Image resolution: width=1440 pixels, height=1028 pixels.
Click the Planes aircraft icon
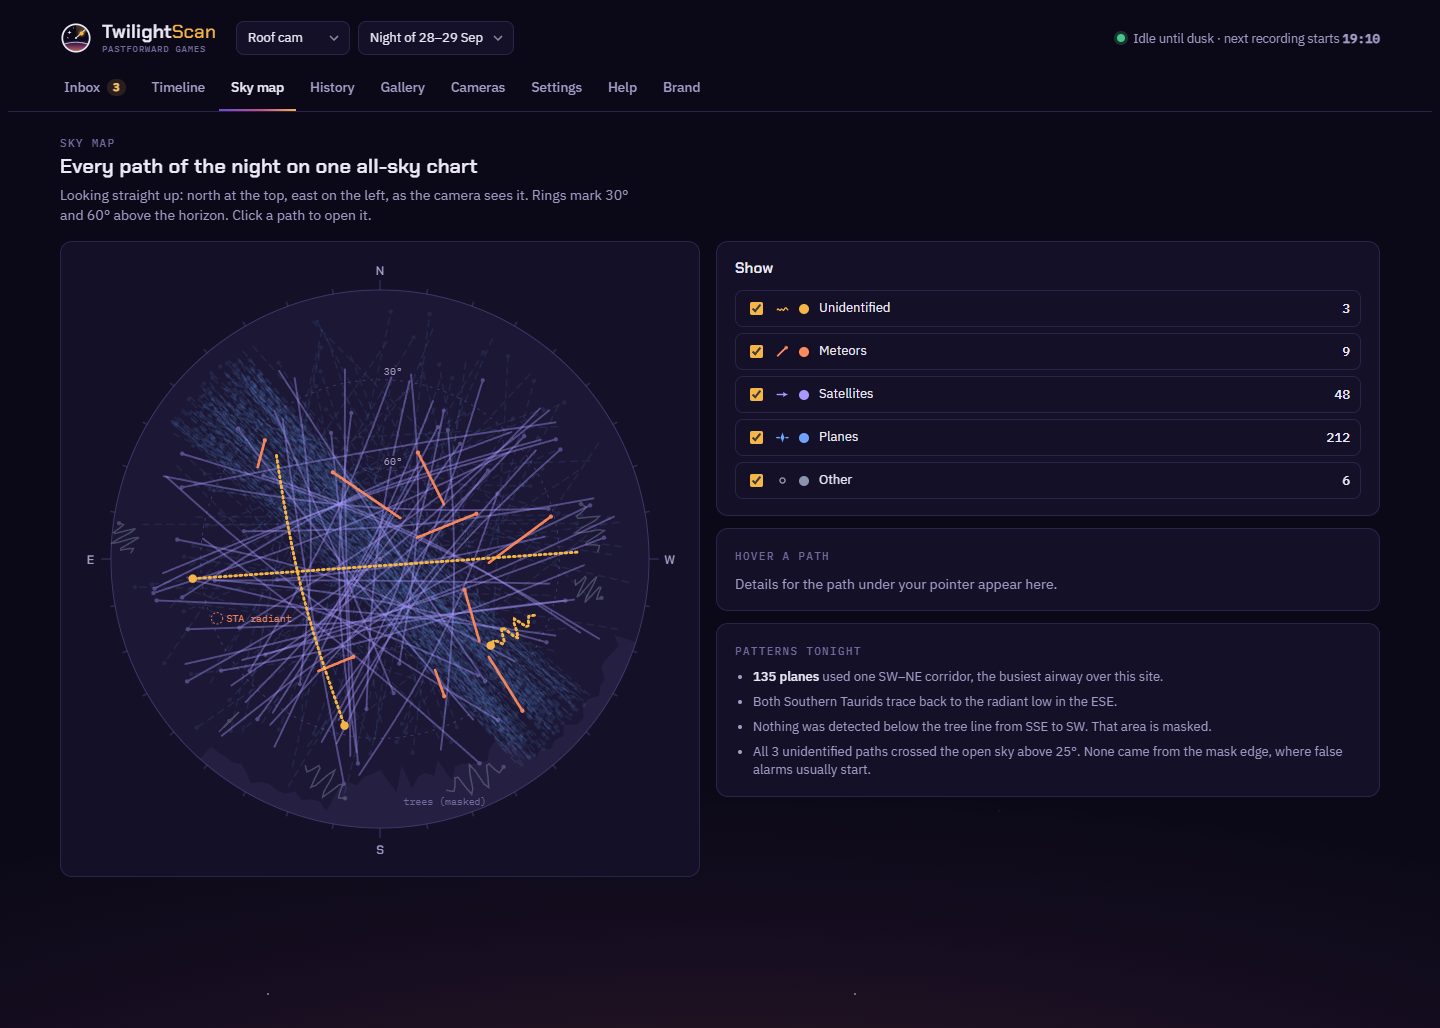point(782,437)
